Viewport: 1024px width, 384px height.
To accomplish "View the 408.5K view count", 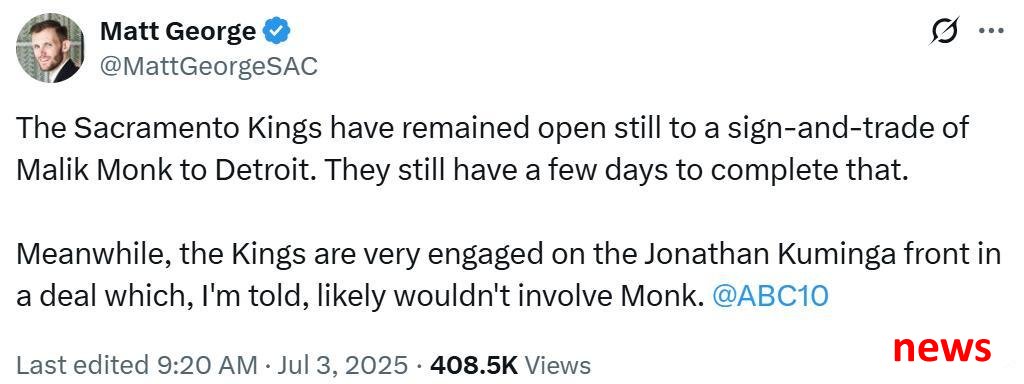I will click(x=474, y=364).
